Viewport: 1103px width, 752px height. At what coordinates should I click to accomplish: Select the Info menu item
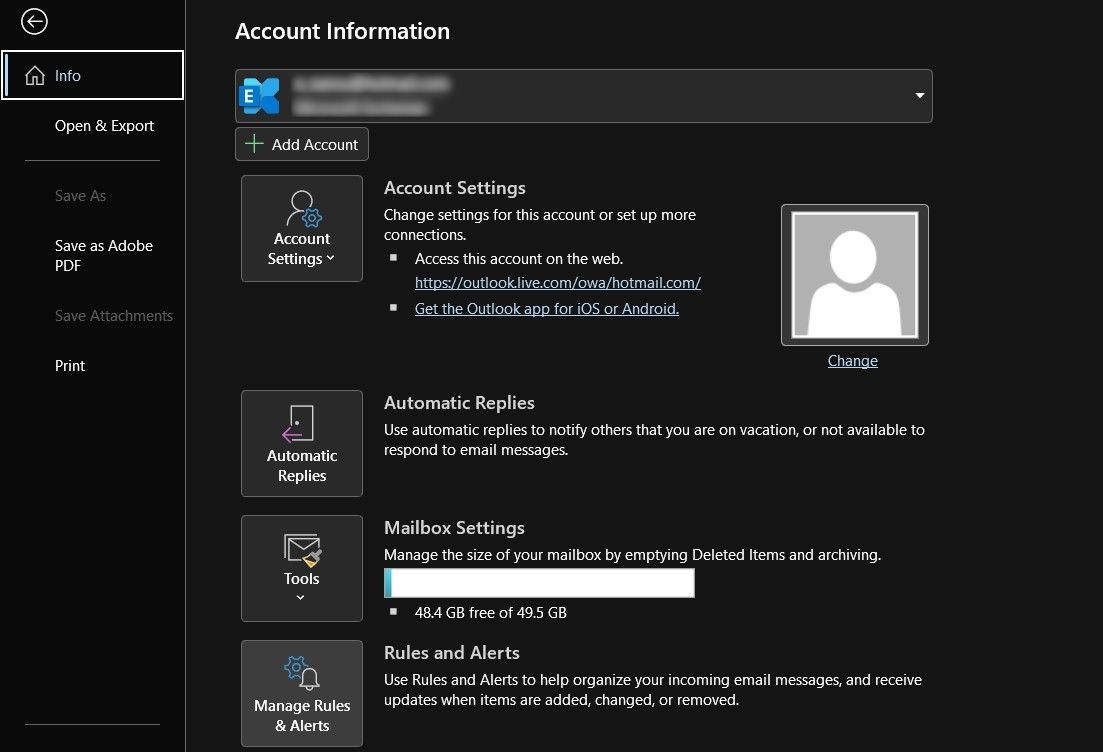click(93, 75)
